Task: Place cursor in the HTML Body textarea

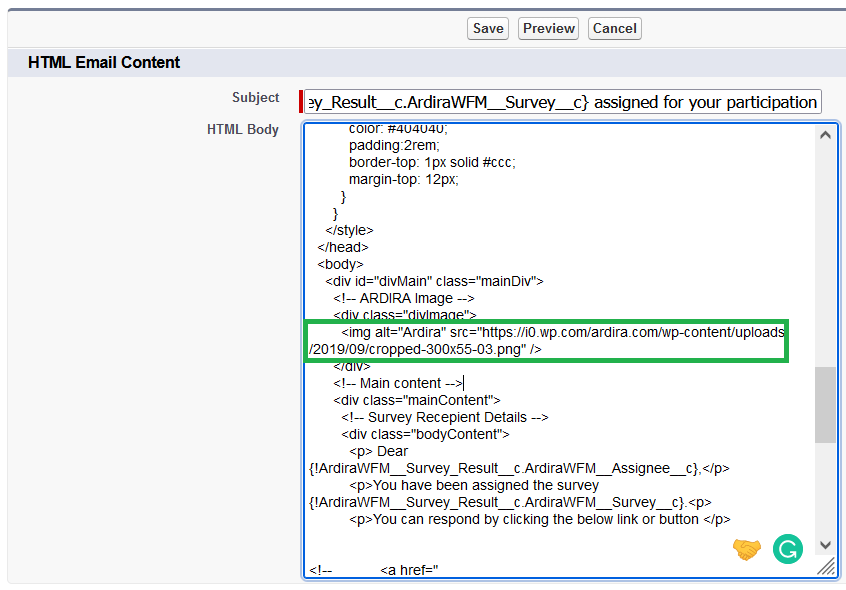Action: pos(550,280)
